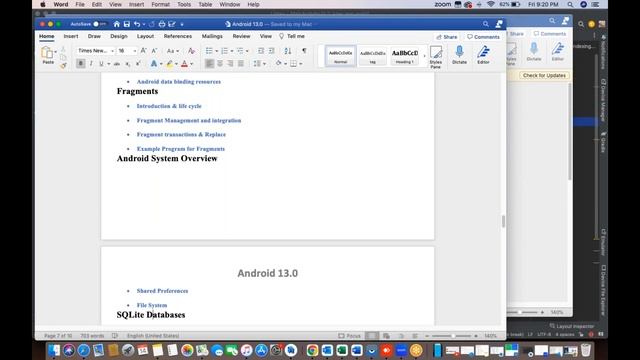Click the Undo arrow icon

click(x=137, y=24)
